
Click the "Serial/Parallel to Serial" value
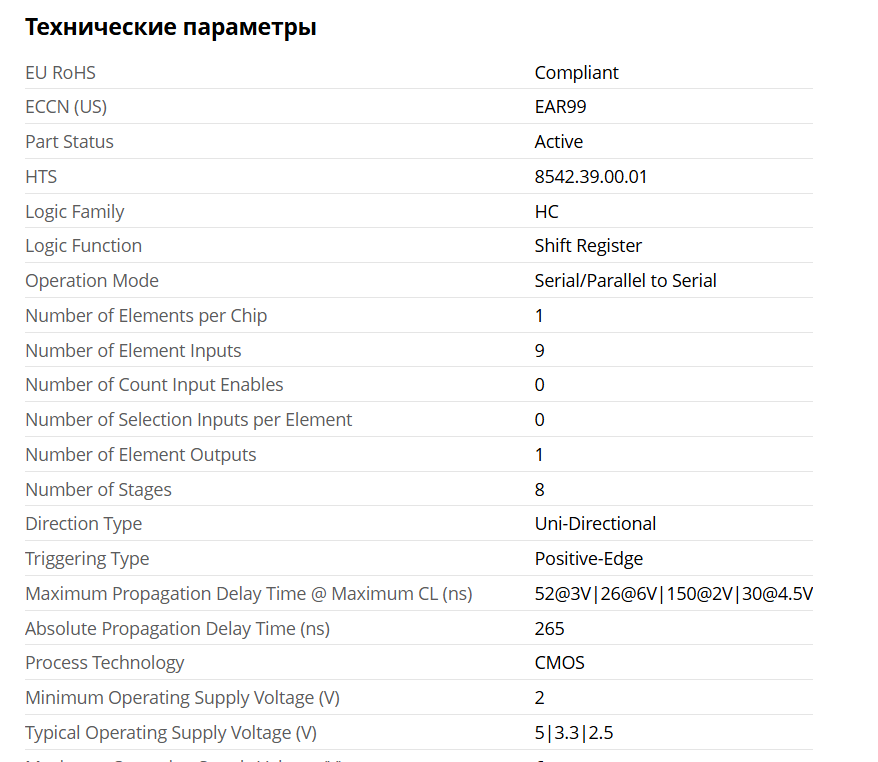point(625,281)
